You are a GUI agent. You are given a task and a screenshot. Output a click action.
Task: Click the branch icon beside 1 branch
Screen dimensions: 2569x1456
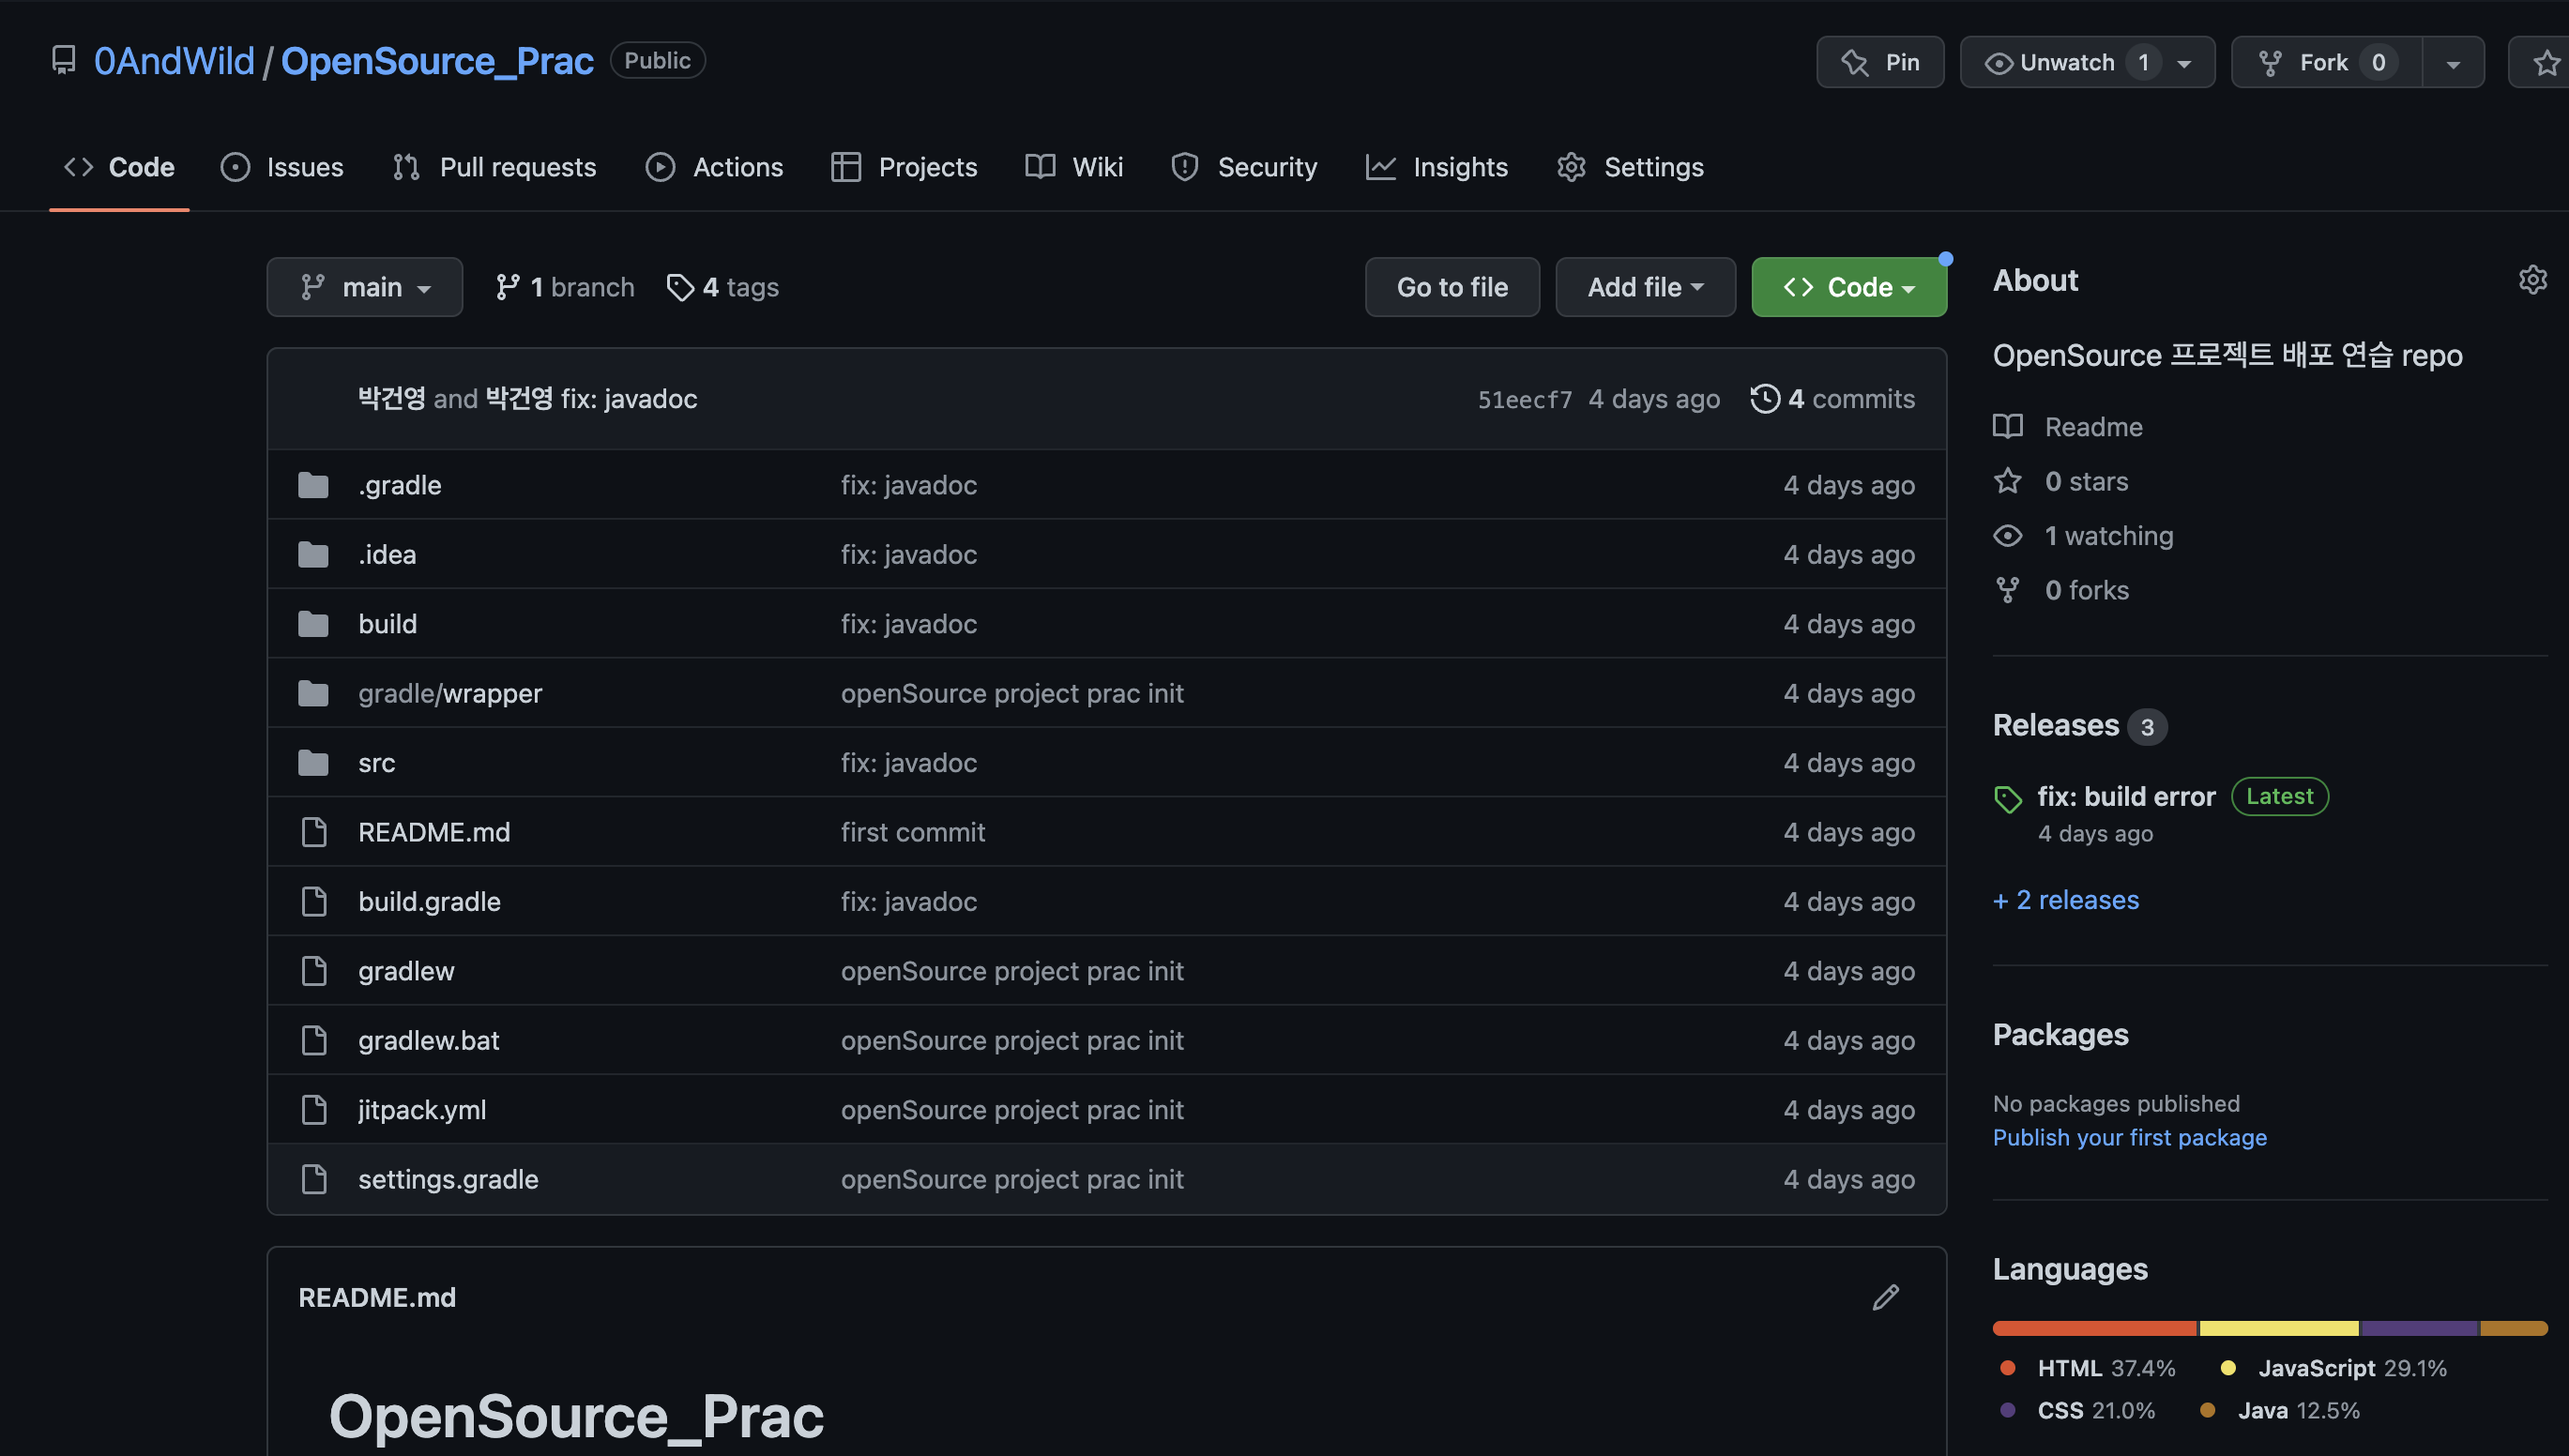[508, 288]
